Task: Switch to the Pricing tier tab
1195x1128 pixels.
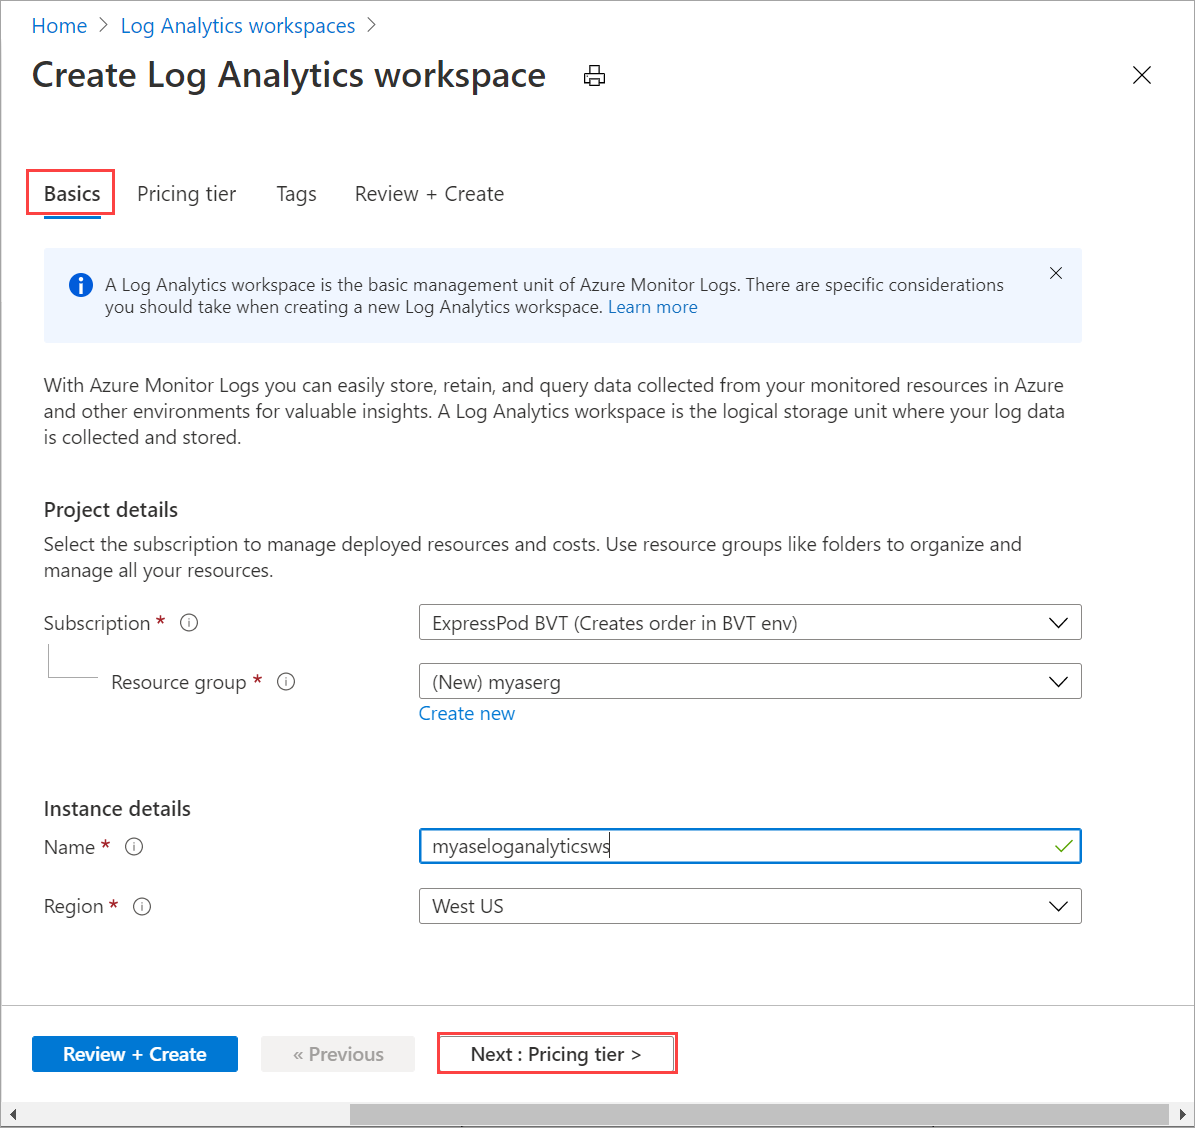Action: (187, 193)
